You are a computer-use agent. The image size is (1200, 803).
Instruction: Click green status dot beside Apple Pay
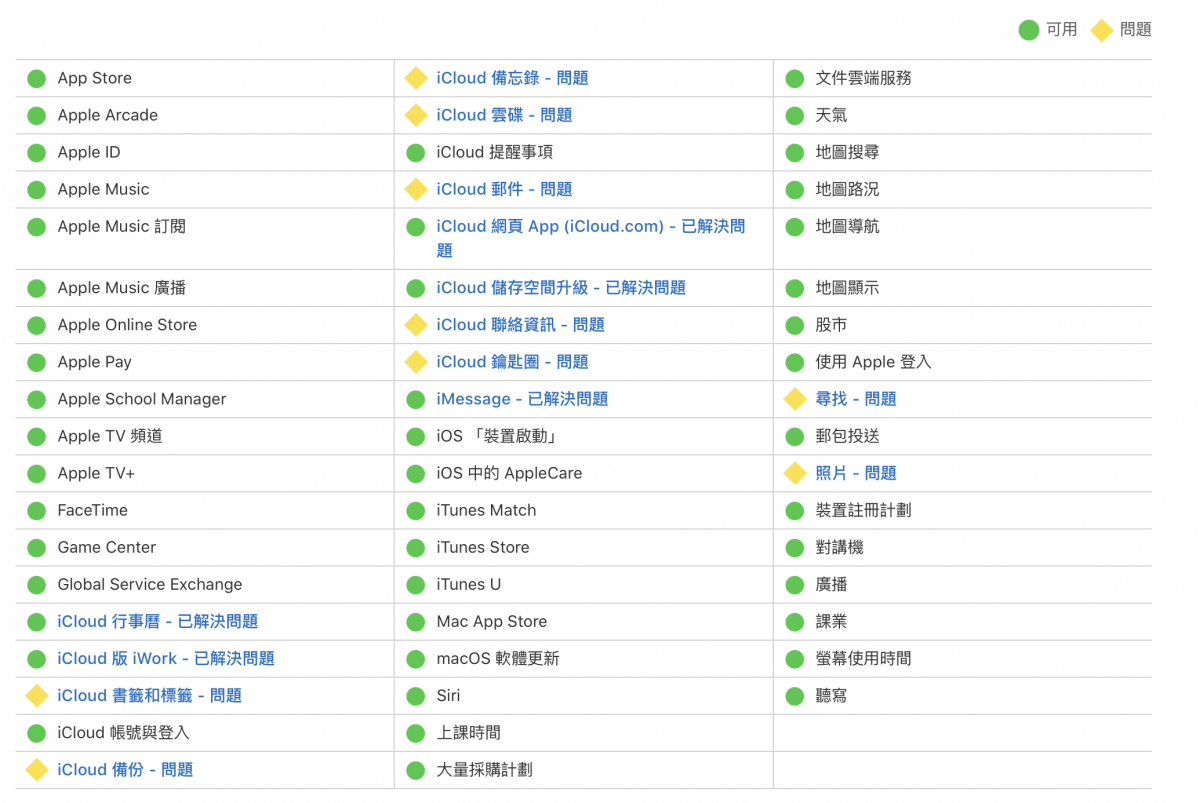tap(37, 362)
